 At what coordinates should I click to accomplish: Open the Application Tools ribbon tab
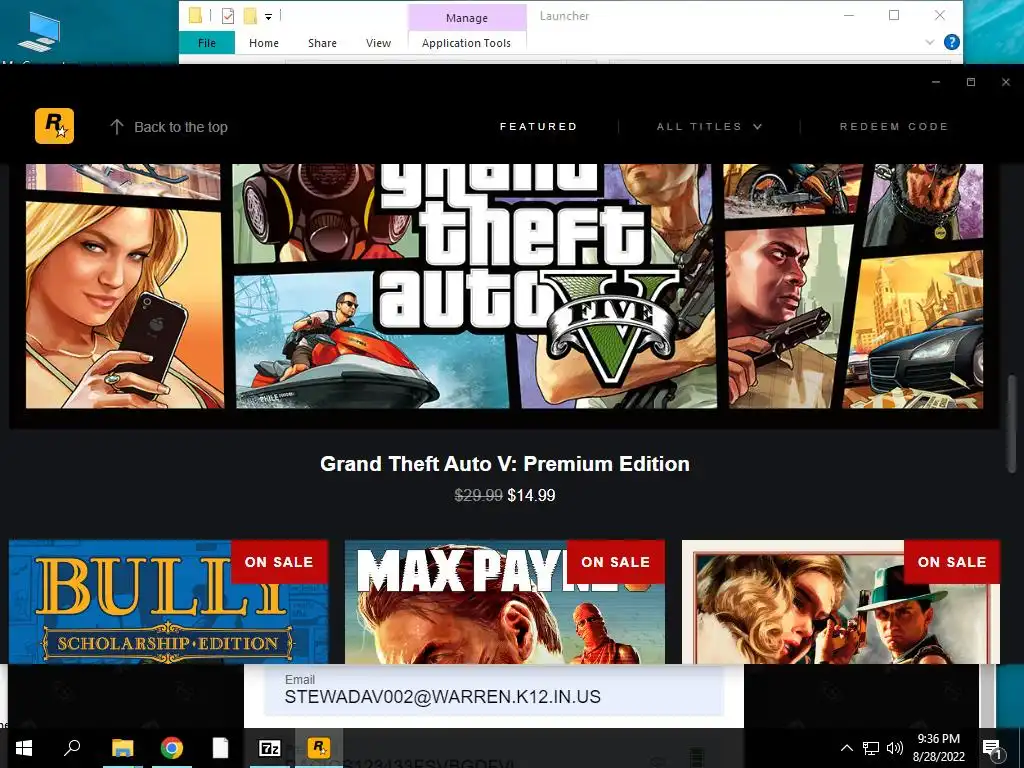pyautogui.click(x=466, y=43)
